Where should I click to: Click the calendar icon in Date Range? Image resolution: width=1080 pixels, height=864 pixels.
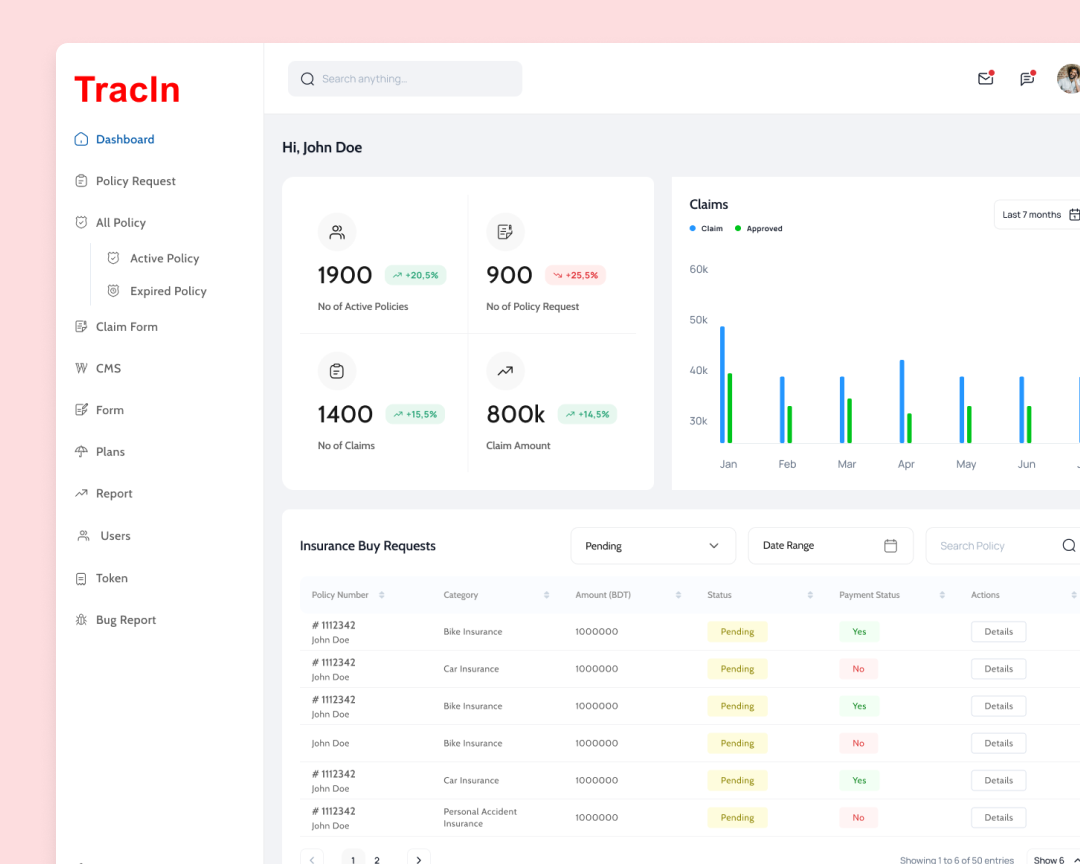point(891,546)
